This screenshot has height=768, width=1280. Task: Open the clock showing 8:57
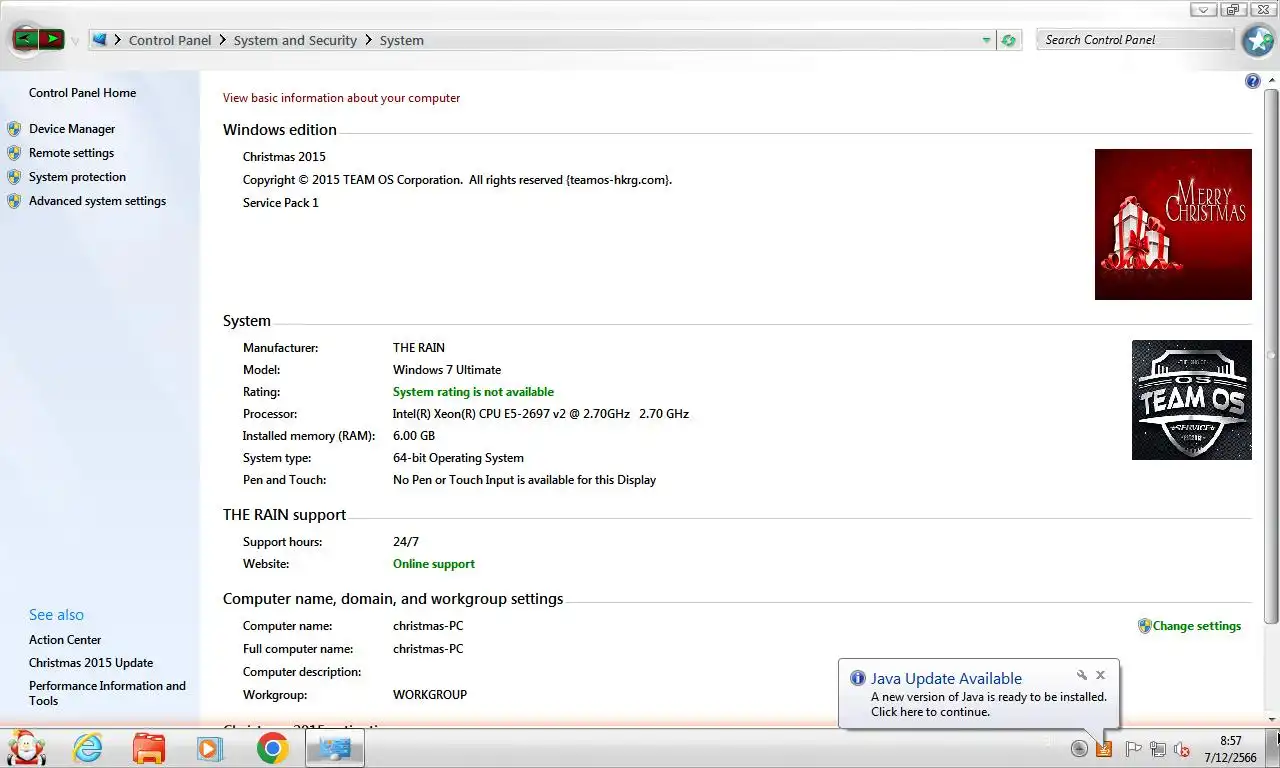(x=1231, y=749)
